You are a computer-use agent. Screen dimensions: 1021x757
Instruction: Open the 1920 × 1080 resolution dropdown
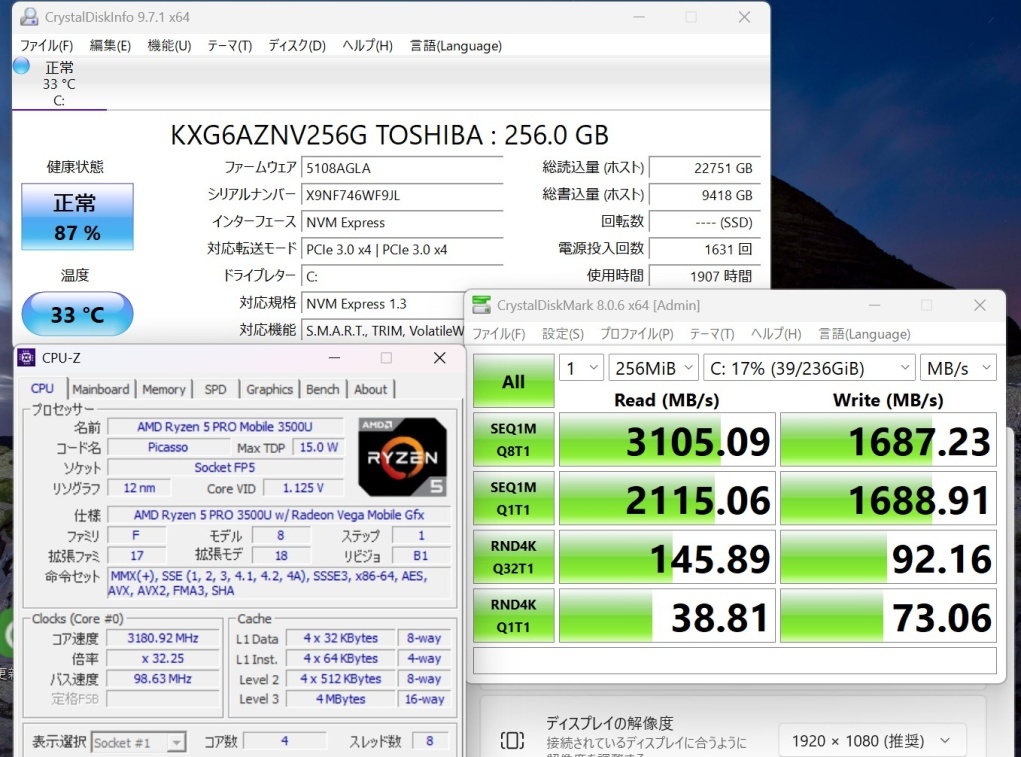click(x=872, y=740)
